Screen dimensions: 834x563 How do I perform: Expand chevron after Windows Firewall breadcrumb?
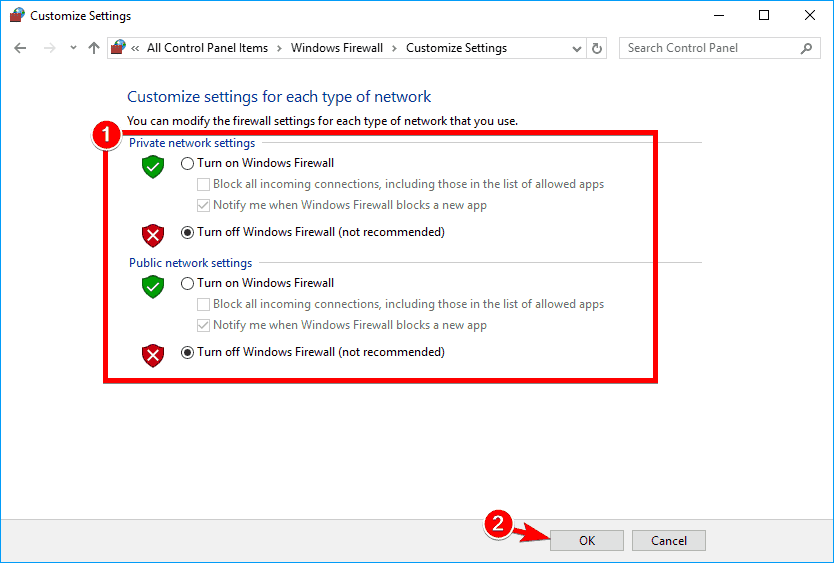tap(394, 48)
